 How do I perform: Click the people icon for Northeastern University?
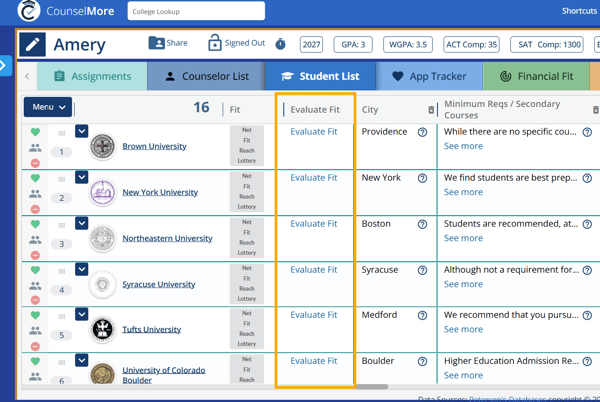click(x=35, y=240)
